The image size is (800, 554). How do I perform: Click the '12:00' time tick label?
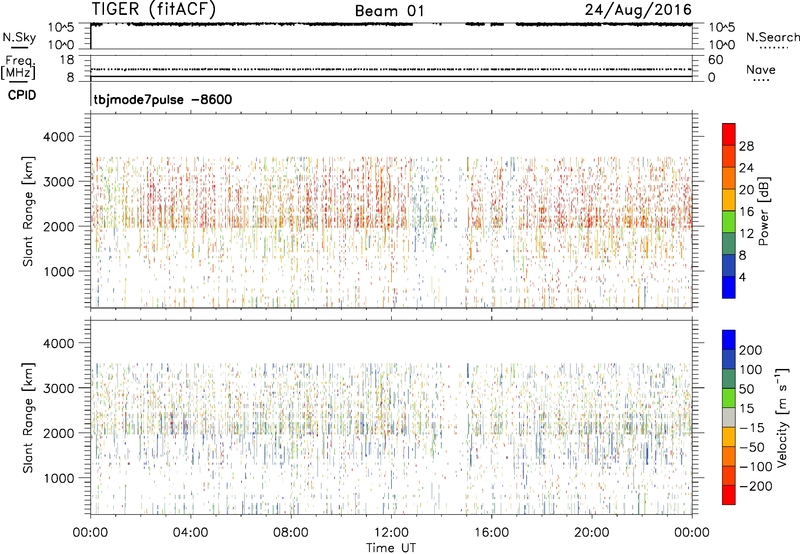391,533
